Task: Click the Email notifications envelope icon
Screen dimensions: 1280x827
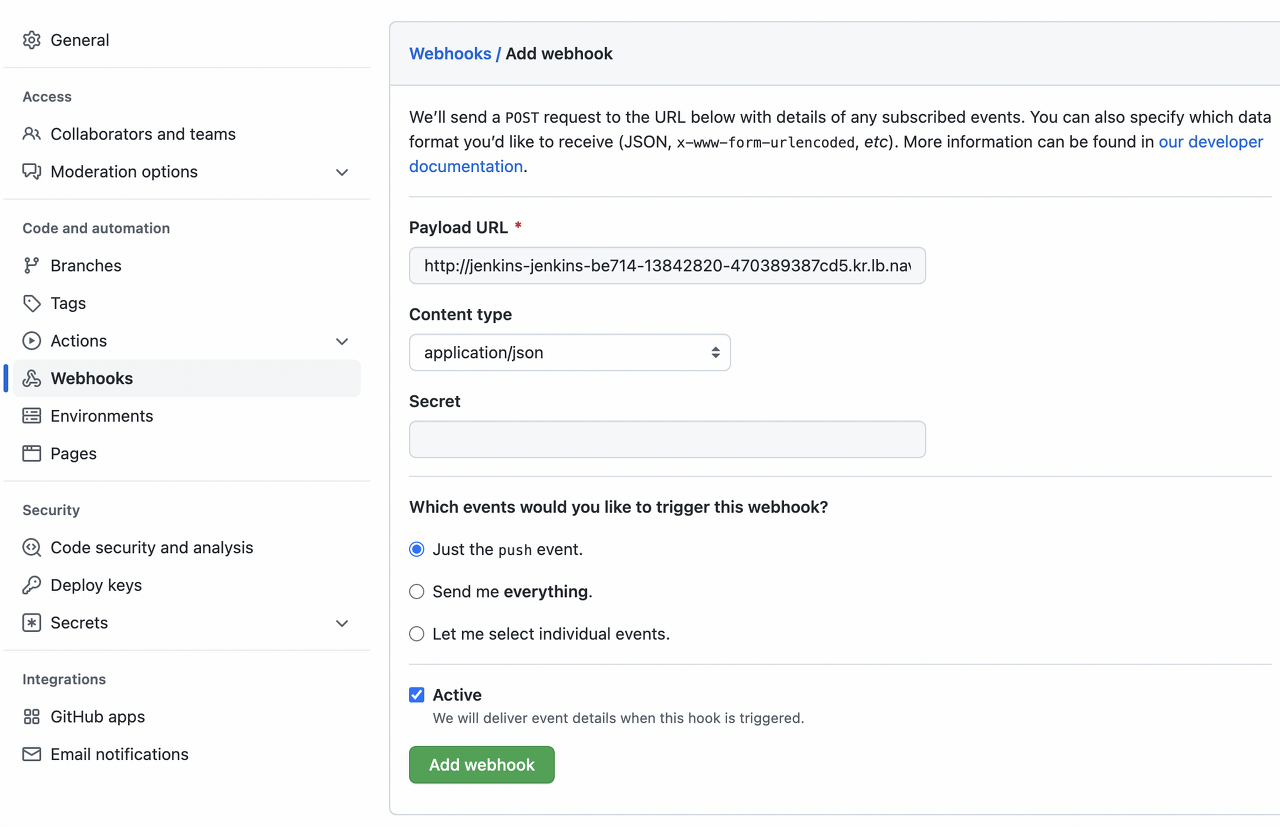Action: tap(32, 755)
